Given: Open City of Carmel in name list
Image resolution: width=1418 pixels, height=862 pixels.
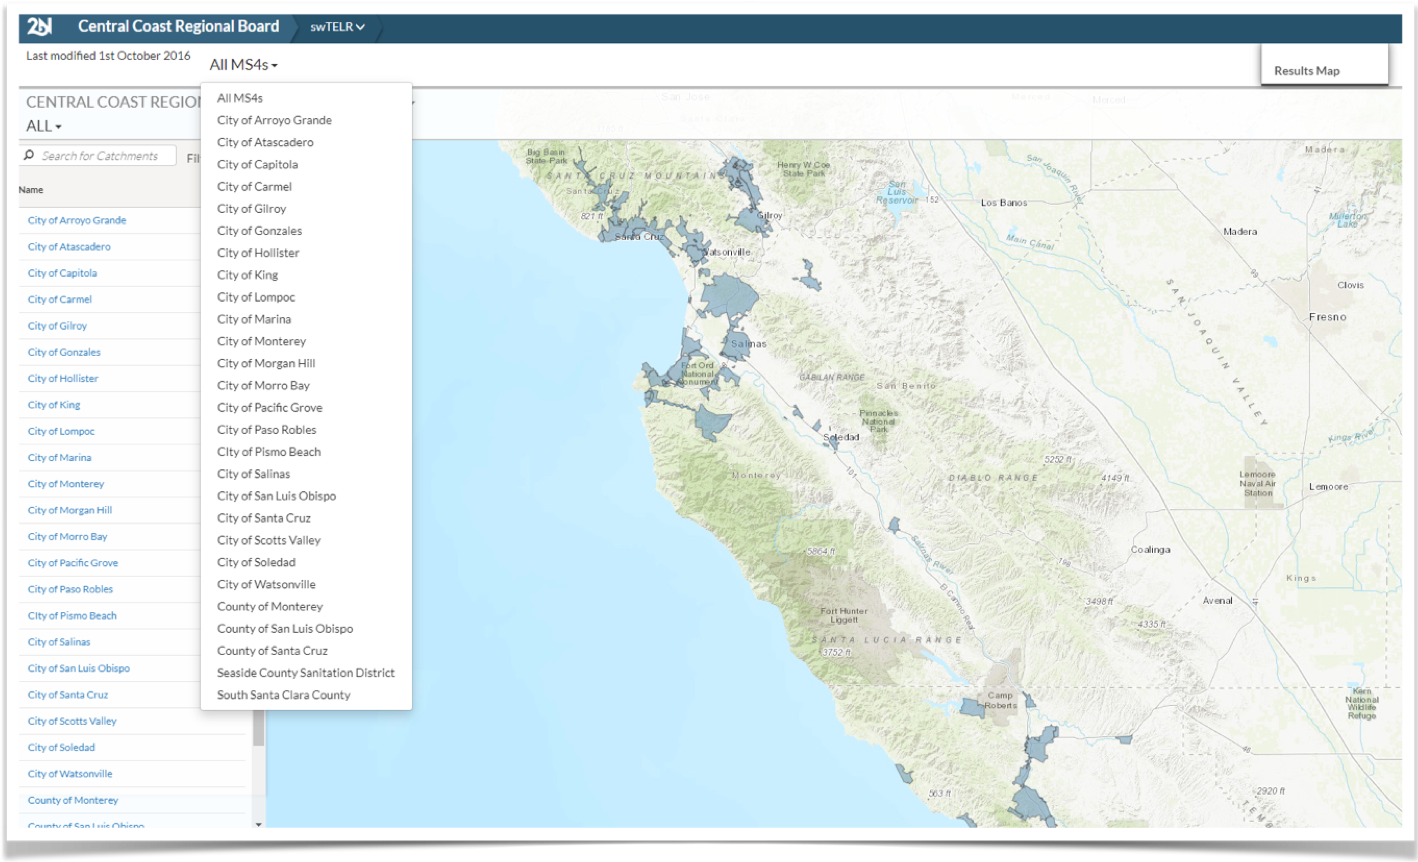Looking at the screenshot, I should (x=60, y=299).
